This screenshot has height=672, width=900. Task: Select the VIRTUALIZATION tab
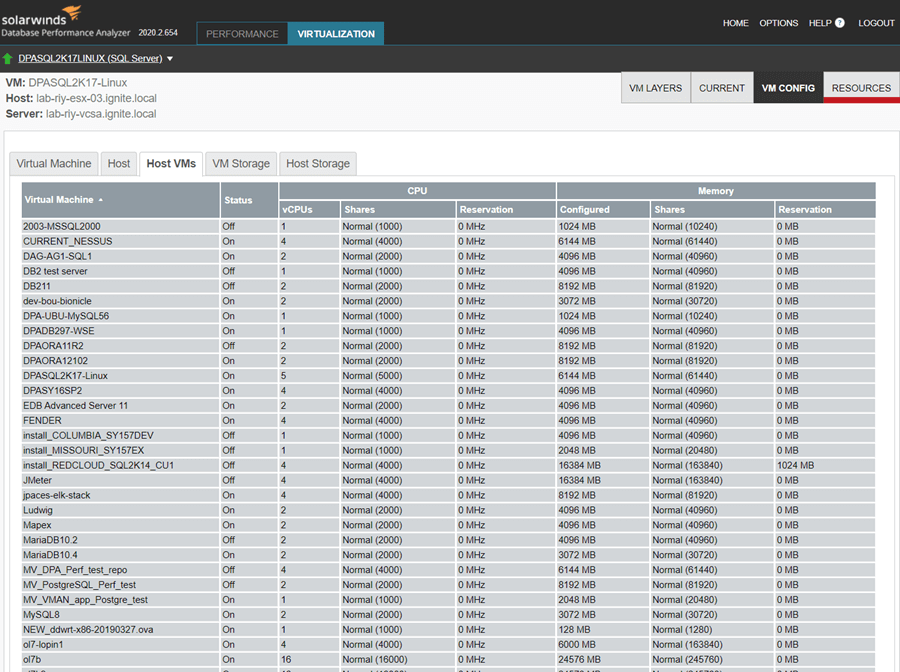[336, 34]
